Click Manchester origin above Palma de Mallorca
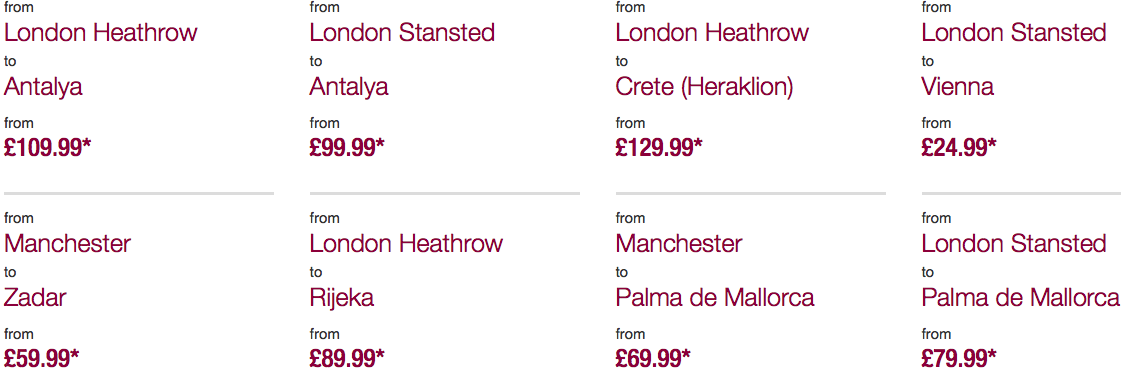1121x373 pixels. click(x=679, y=244)
